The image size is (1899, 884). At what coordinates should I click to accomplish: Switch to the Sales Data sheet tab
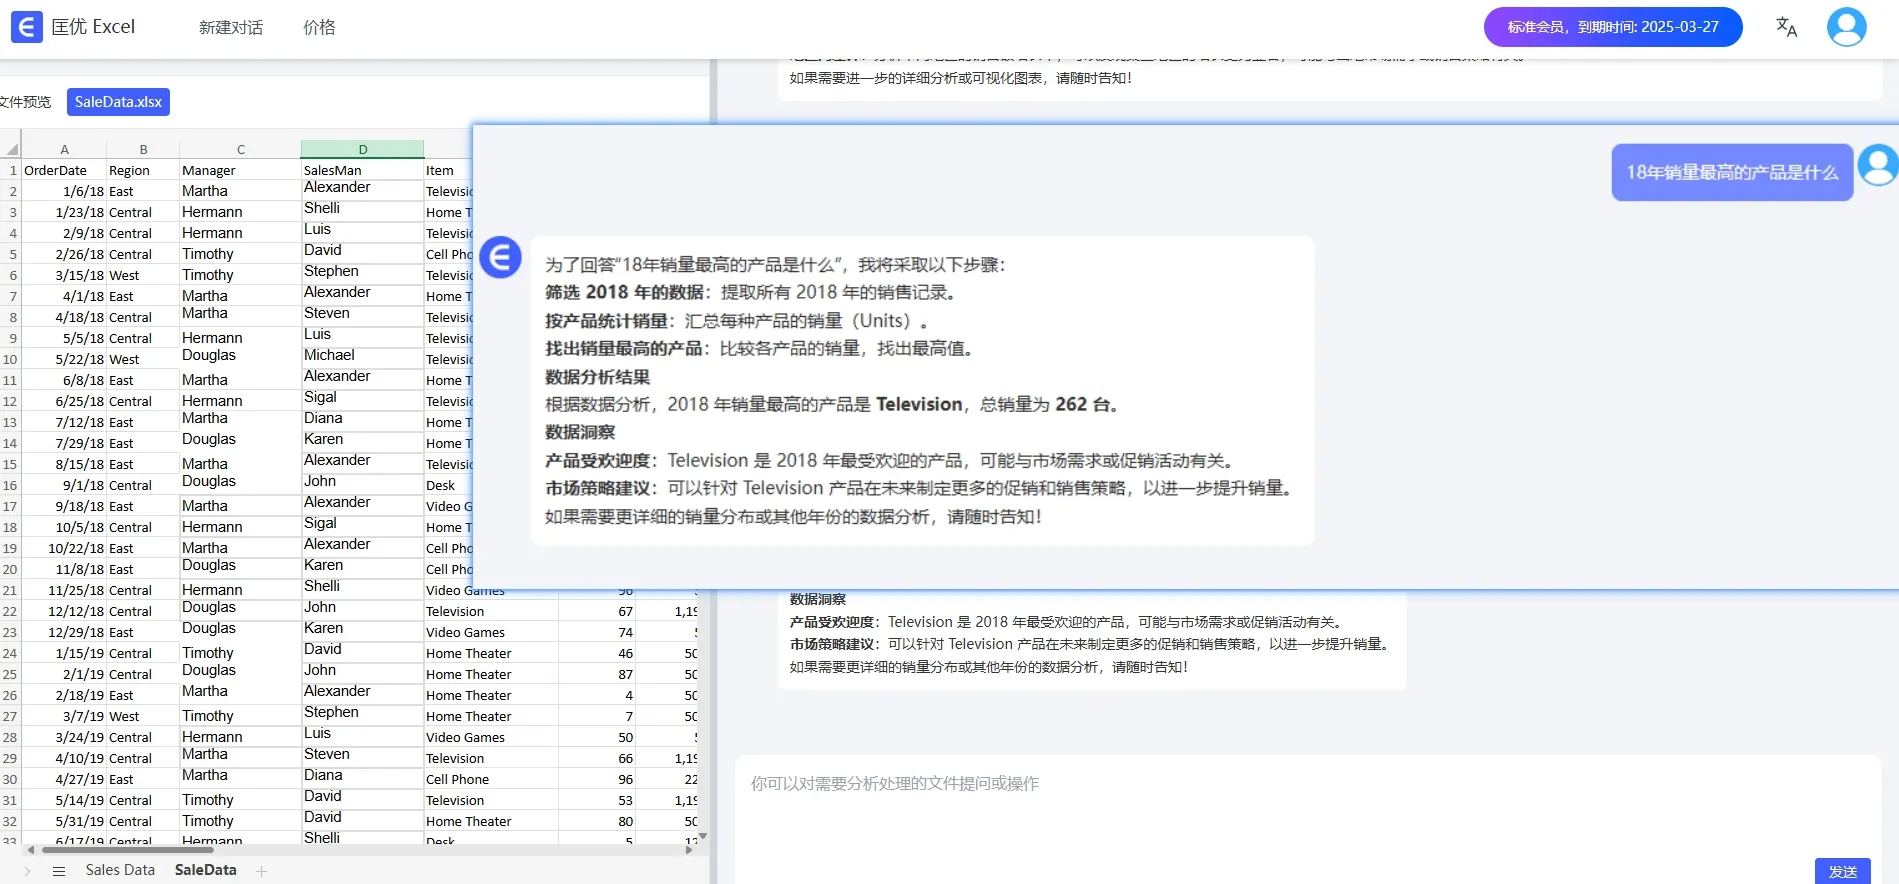coord(120,870)
